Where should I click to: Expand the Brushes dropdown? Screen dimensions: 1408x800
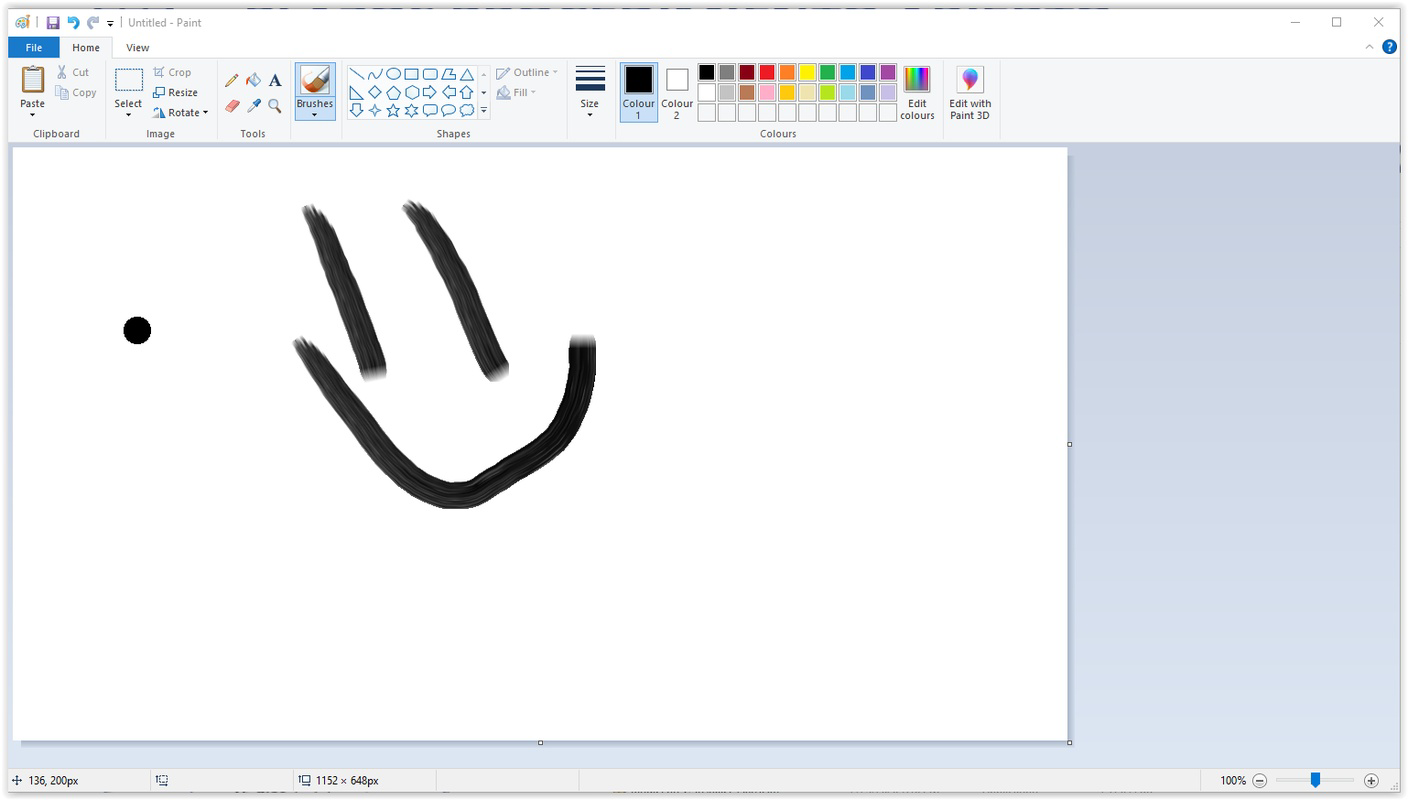[x=315, y=109]
